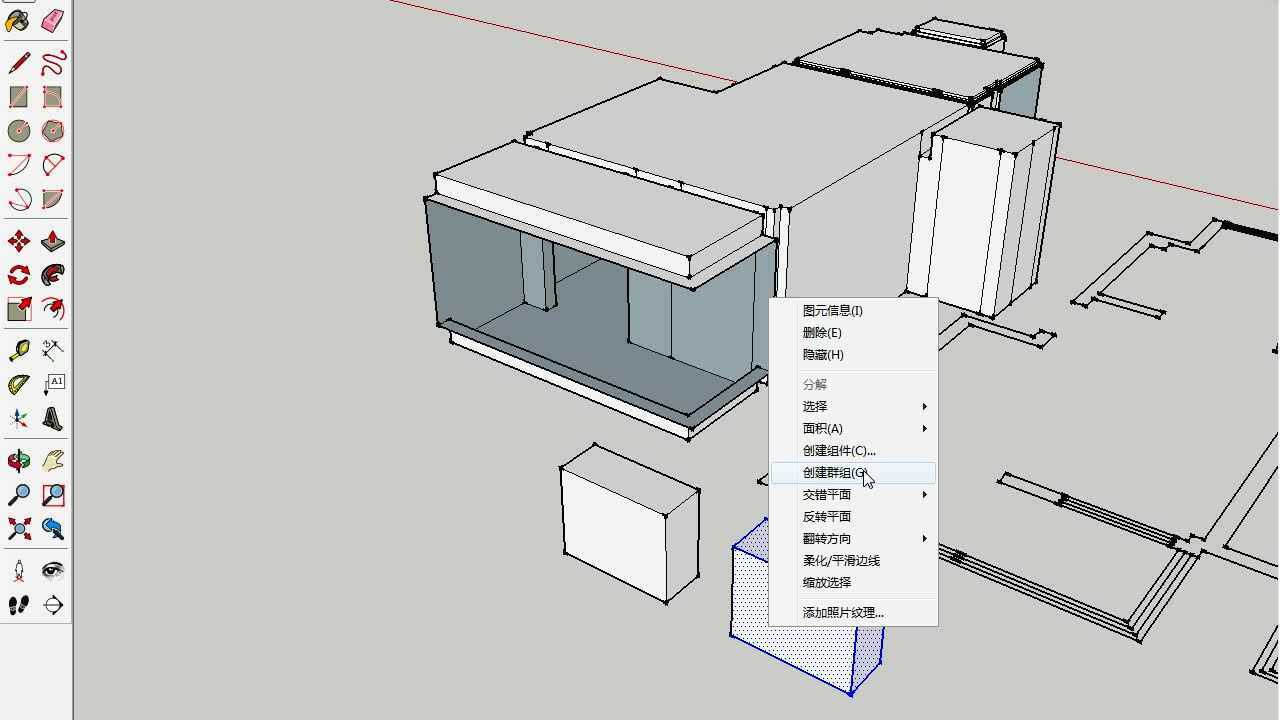Click 添加照片纹理 to add photo texture

click(x=840, y=612)
